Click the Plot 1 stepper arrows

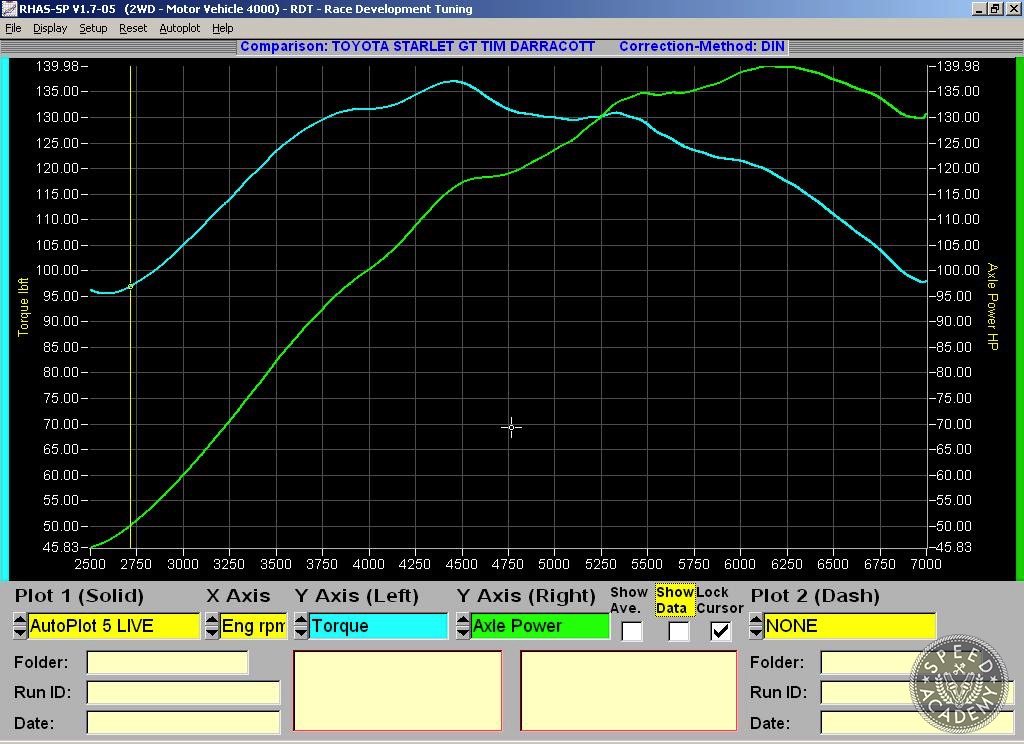[20, 626]
